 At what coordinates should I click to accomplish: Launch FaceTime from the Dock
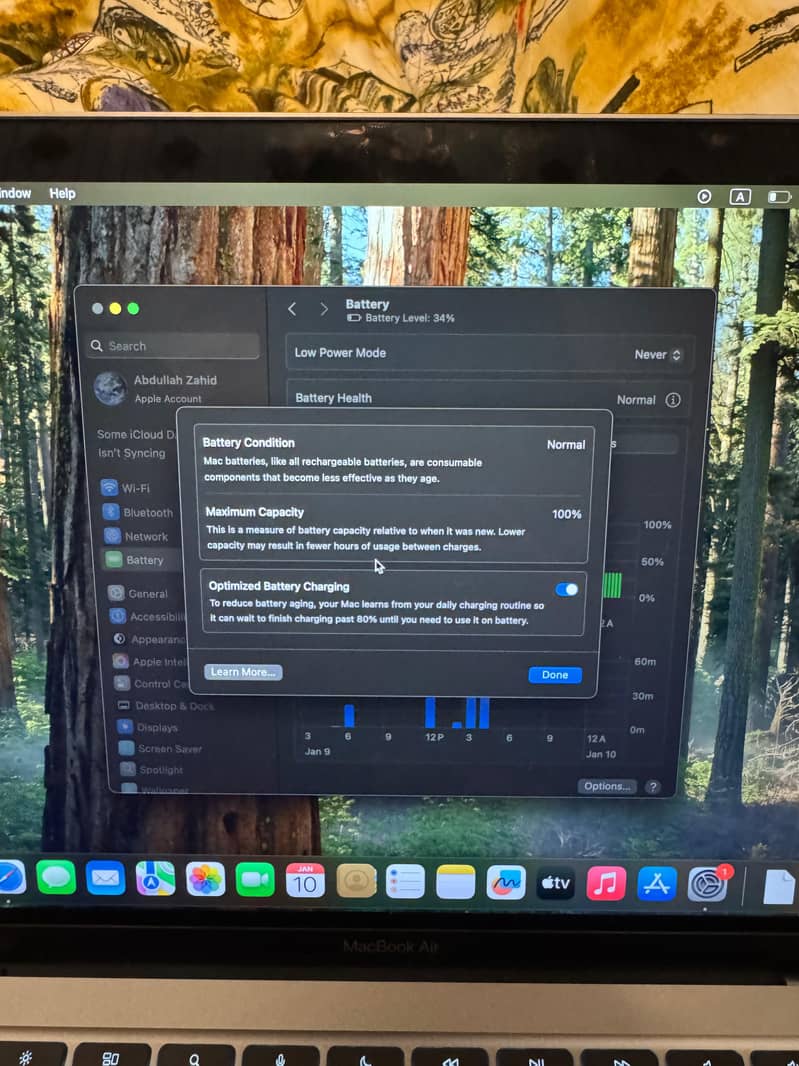pos(255,880)
